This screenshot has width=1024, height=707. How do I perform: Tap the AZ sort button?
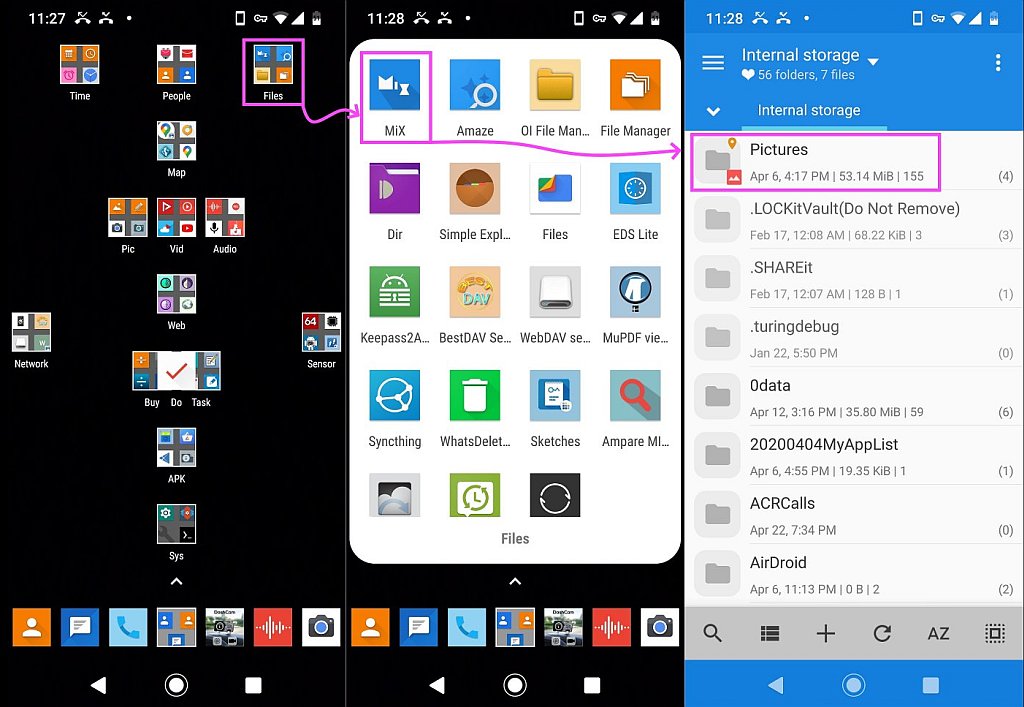pyautogui.click(x=938, y=633)
